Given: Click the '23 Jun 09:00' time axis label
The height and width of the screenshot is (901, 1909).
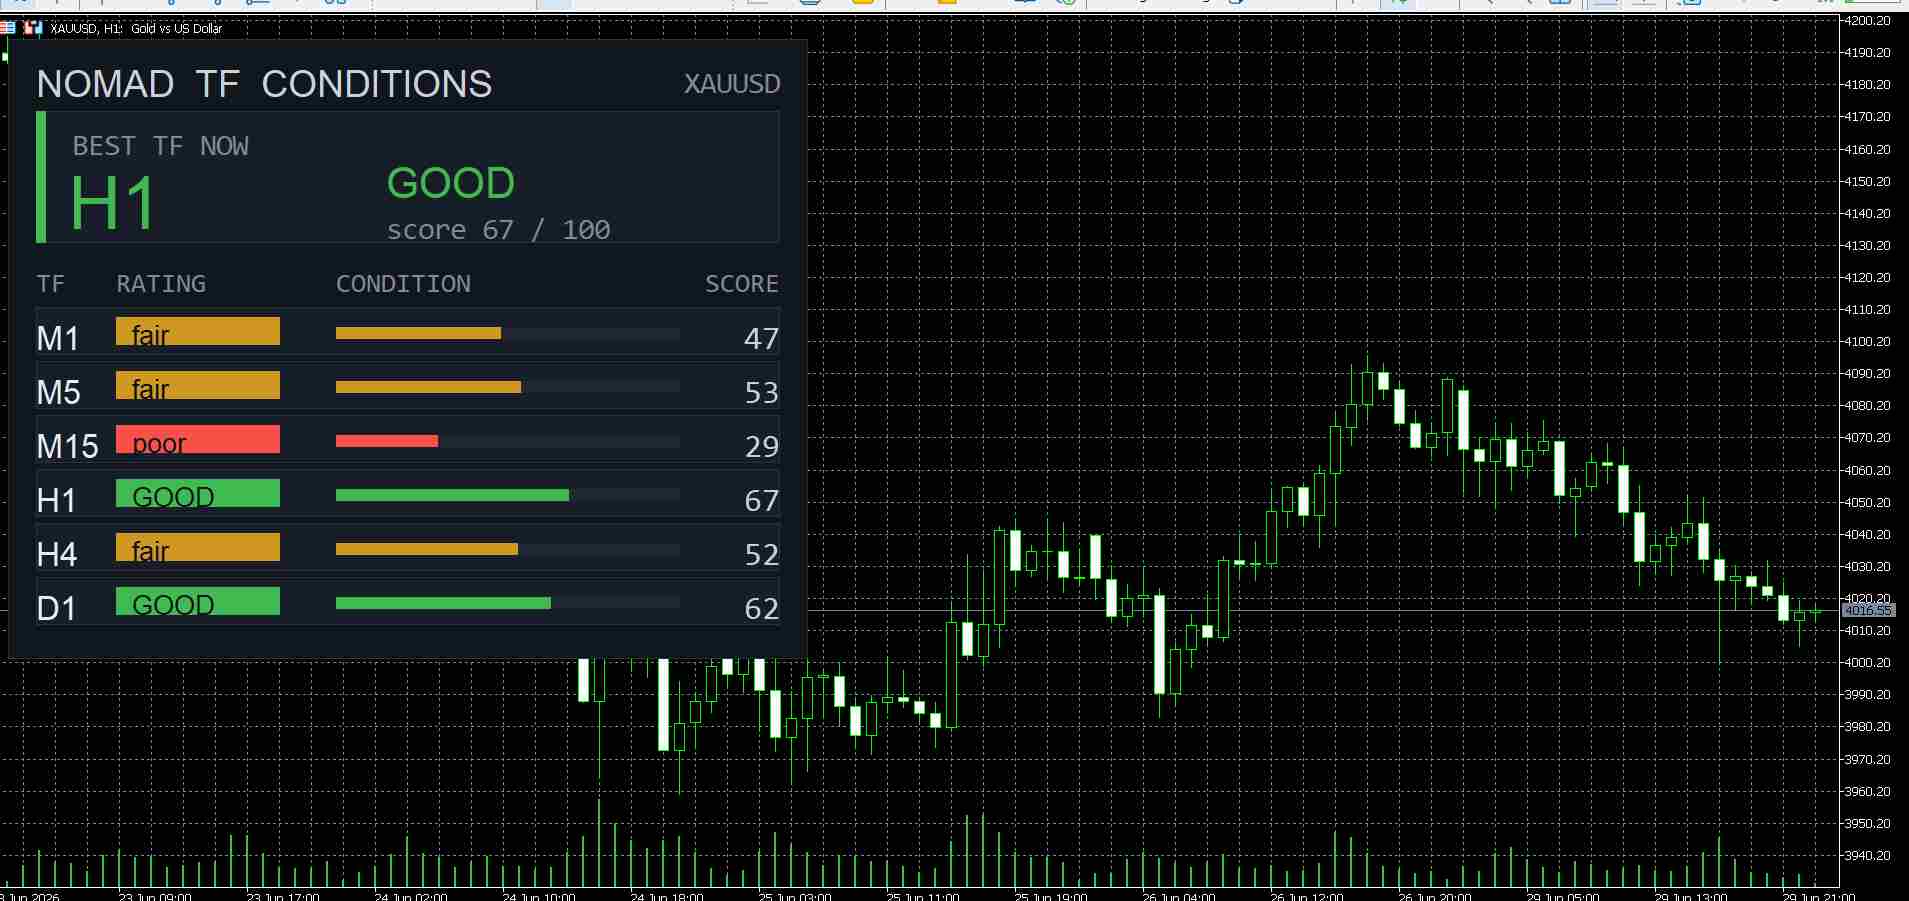Looking at the screenshot, I should pyautogui.click(x=155, y=896).
